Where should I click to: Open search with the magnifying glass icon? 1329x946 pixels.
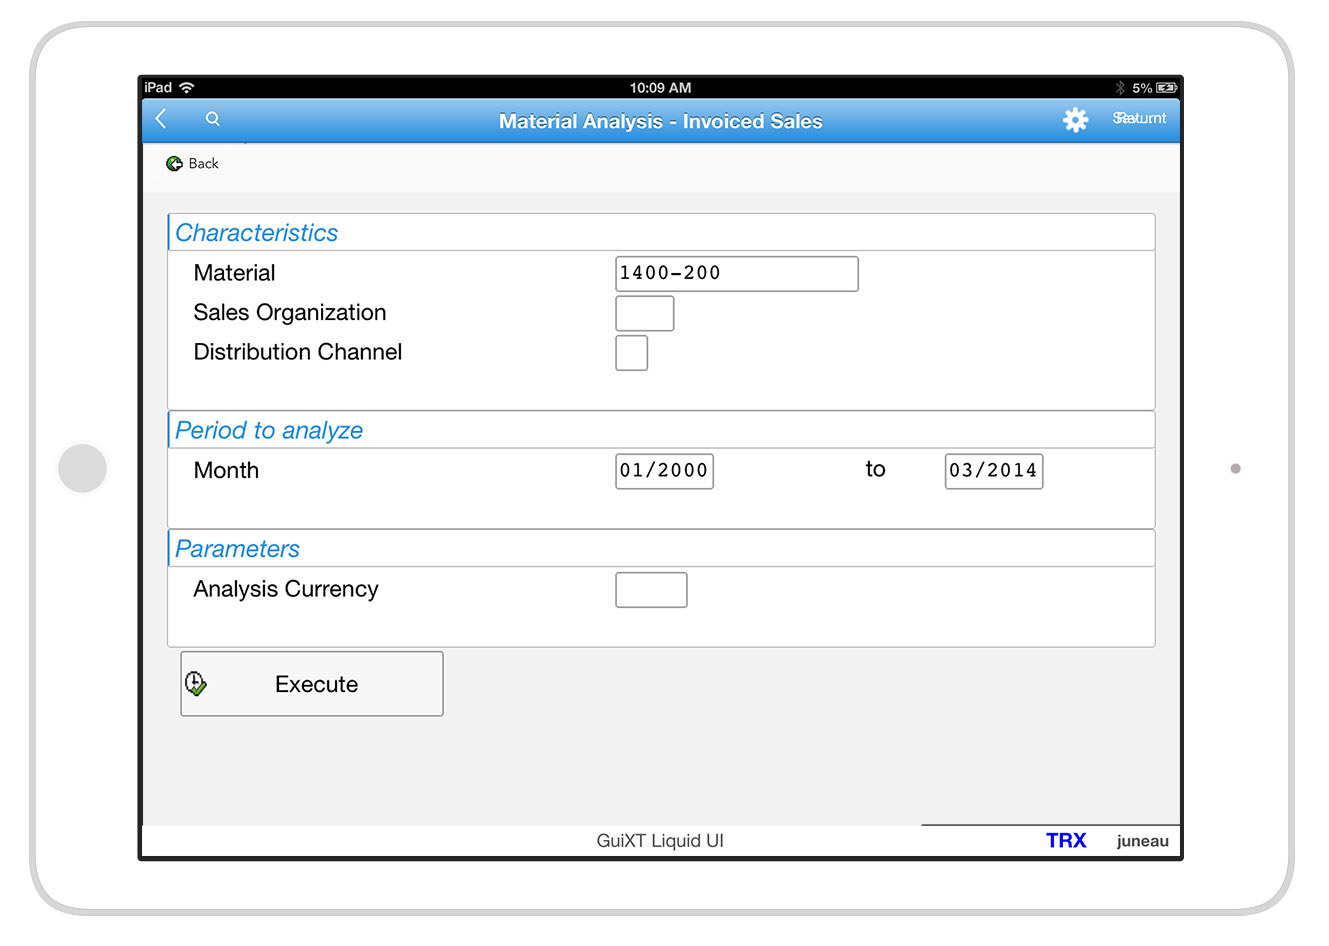point(212,119)
